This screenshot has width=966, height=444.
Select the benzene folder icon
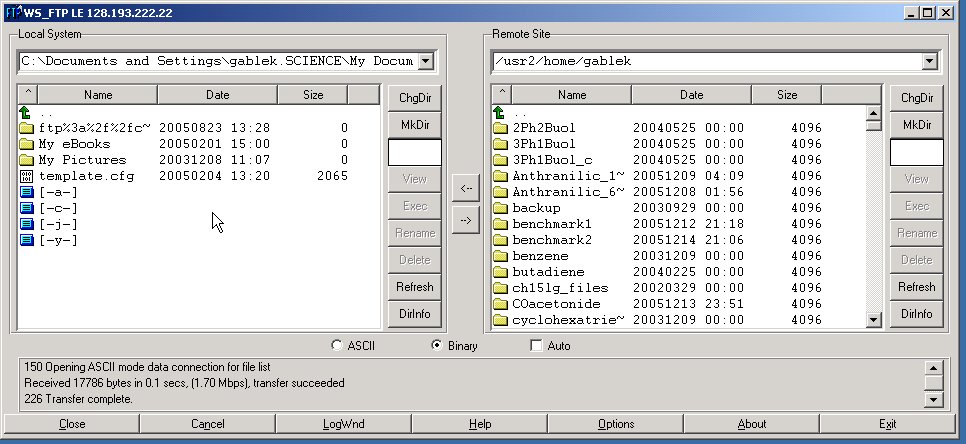coord(500,256)
